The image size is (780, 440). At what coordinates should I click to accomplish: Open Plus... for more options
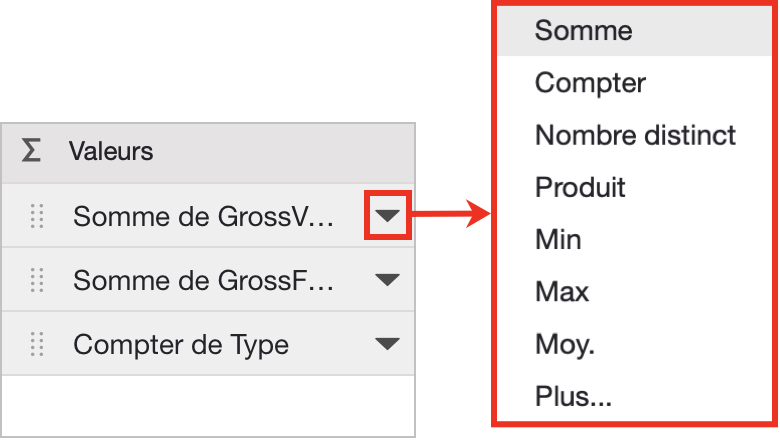(x=573, y=397)
